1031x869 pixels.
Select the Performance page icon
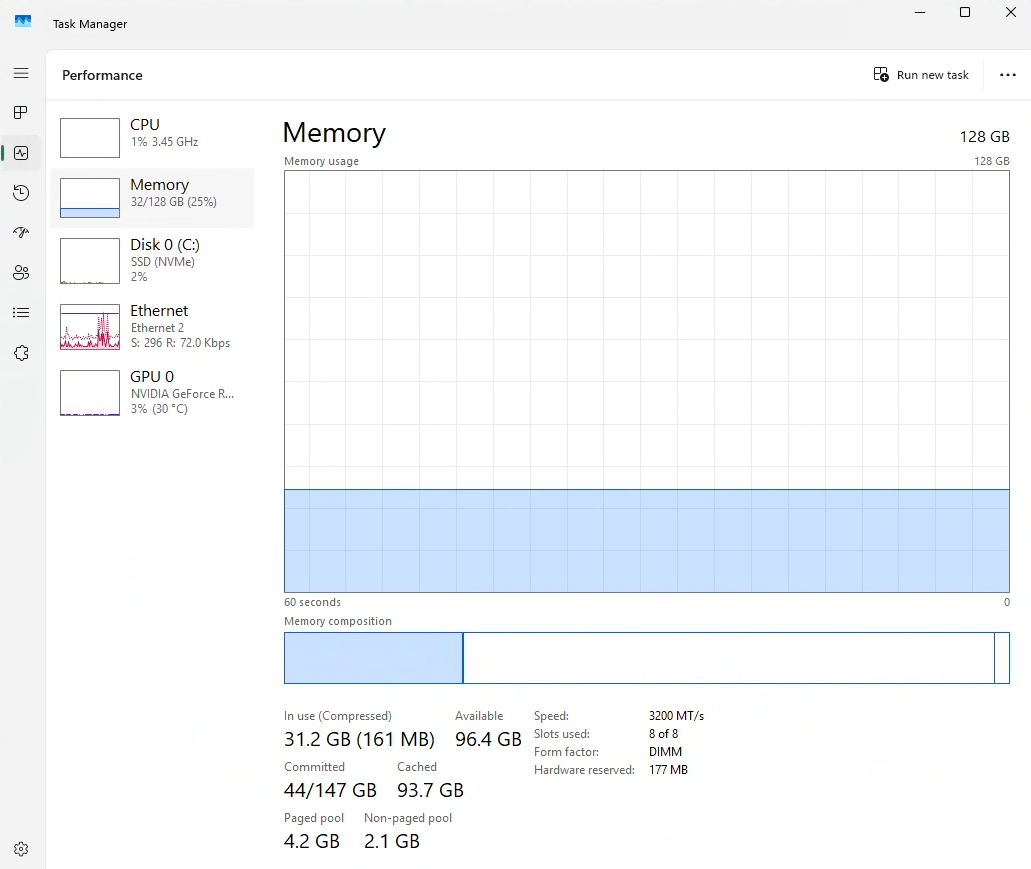(x=21, y=153)
